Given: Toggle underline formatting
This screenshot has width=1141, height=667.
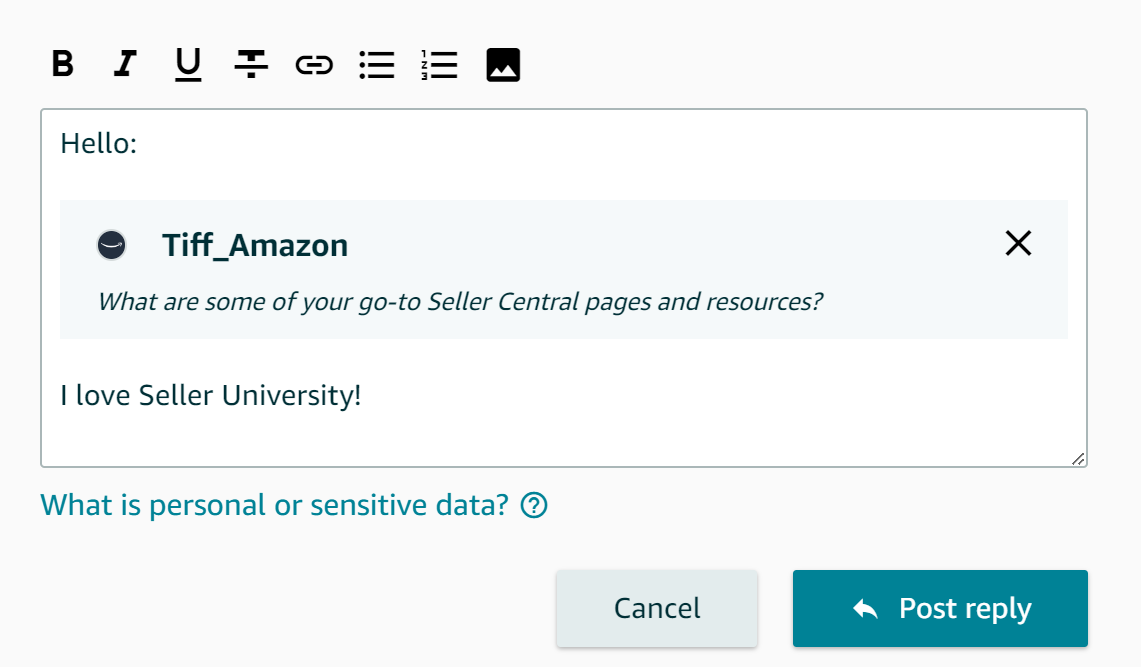Looking at the screenshot, I should [188, 64].
